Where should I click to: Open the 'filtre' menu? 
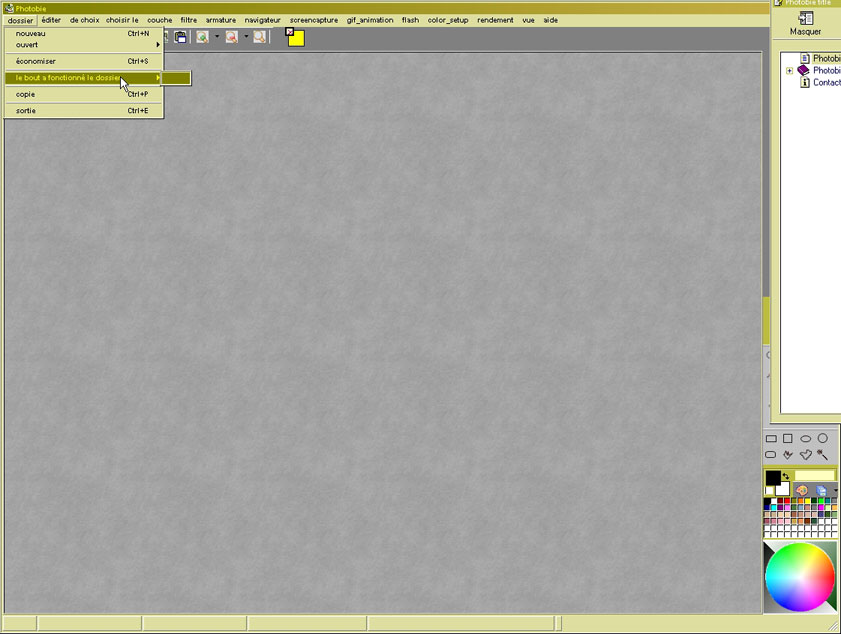coord(188,20)
